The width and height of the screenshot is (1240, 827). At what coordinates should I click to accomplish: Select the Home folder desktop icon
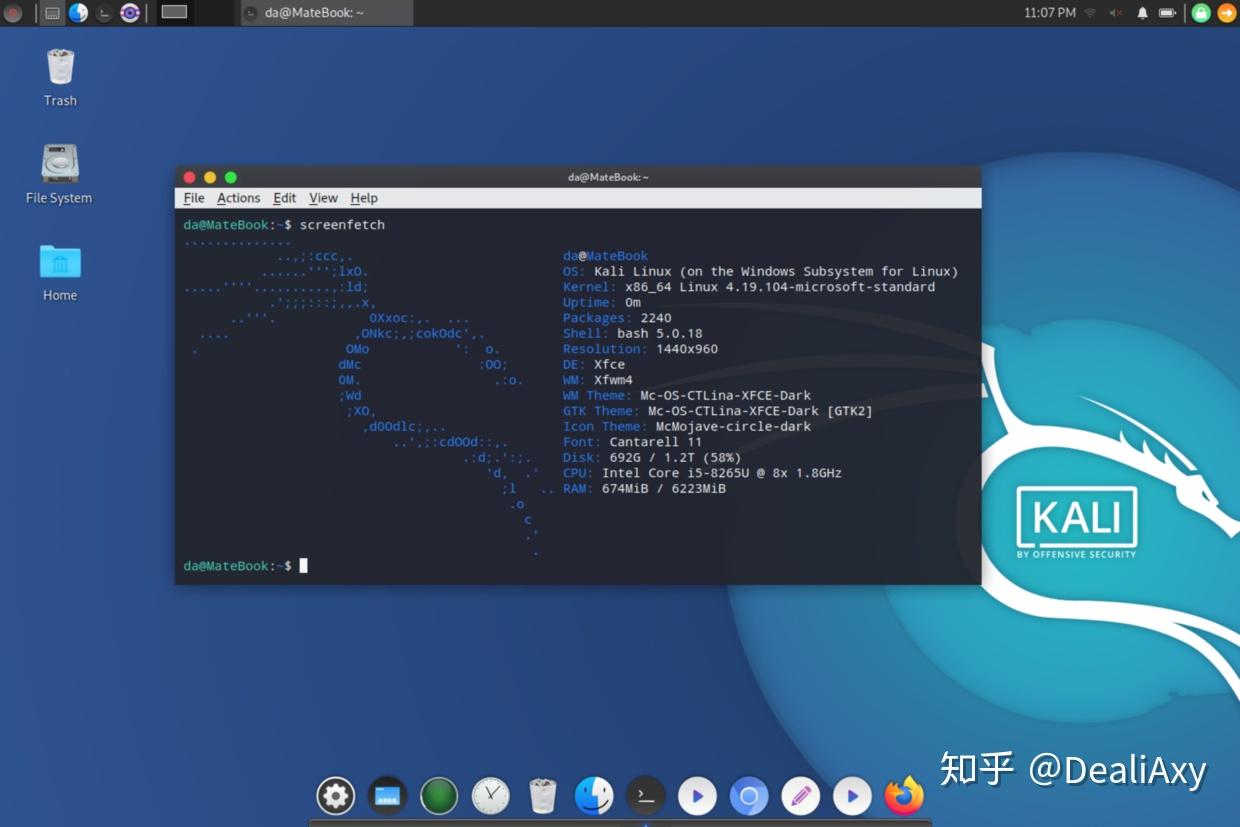click(x=60, y=271)
